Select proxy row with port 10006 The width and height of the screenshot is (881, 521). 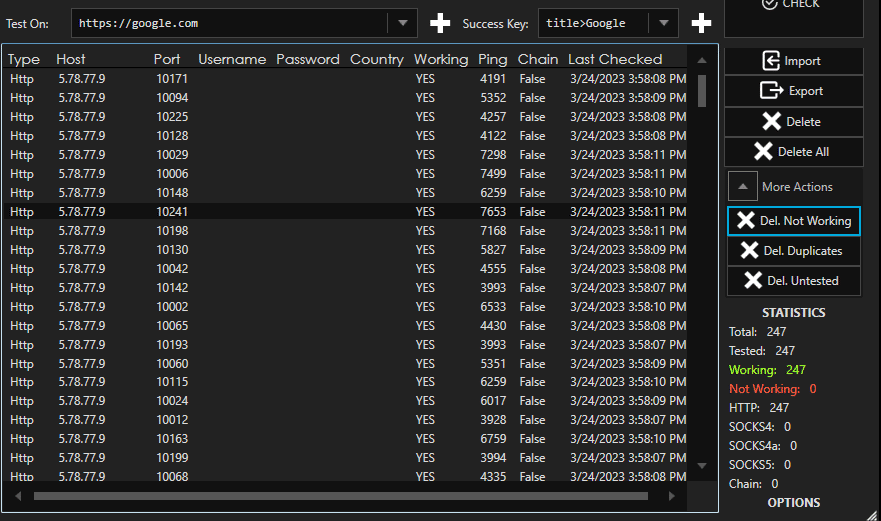(346, 174)
